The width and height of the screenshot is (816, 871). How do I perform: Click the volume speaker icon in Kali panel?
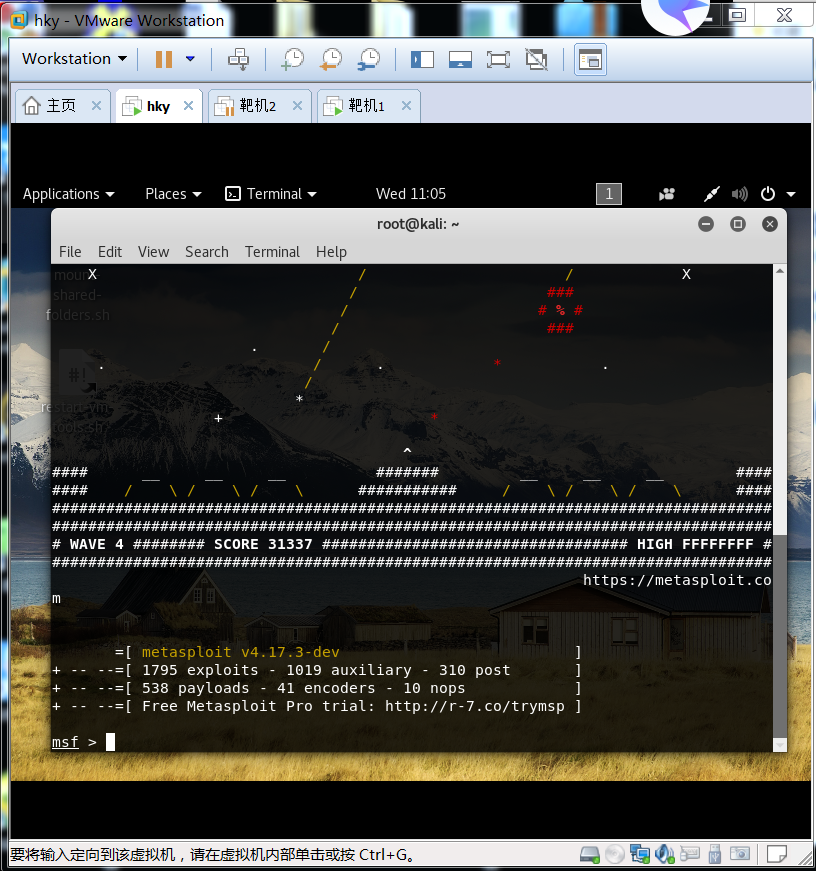(739, 194)
